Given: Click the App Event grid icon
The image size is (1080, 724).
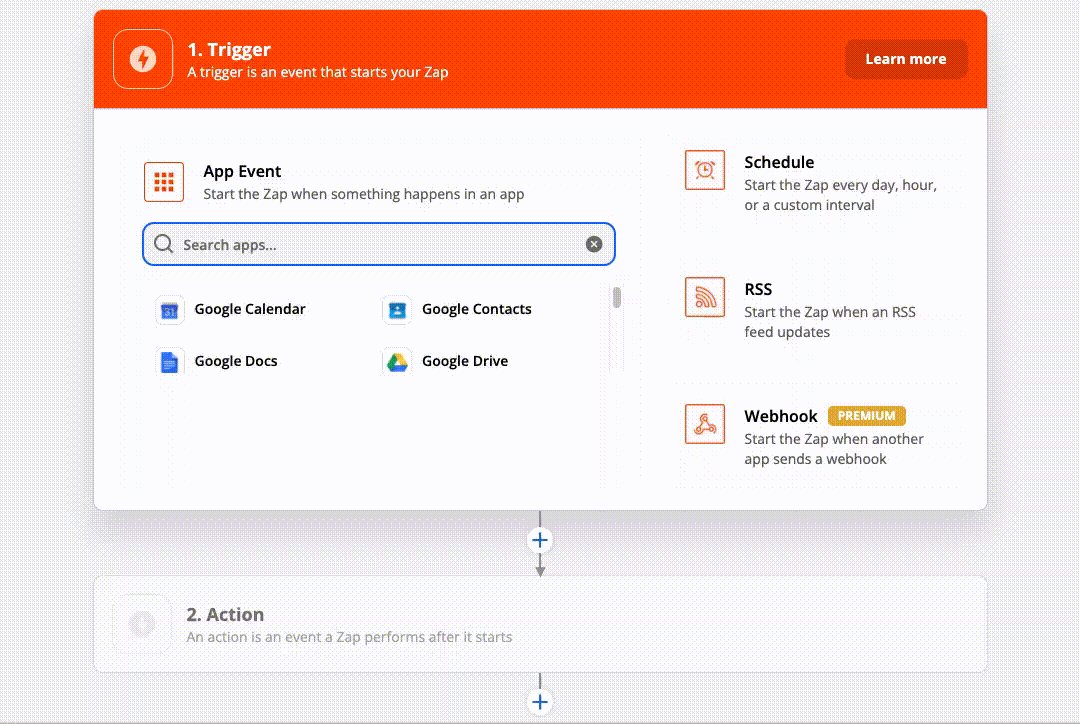Looking at the screenshot, I should [164, 182].
